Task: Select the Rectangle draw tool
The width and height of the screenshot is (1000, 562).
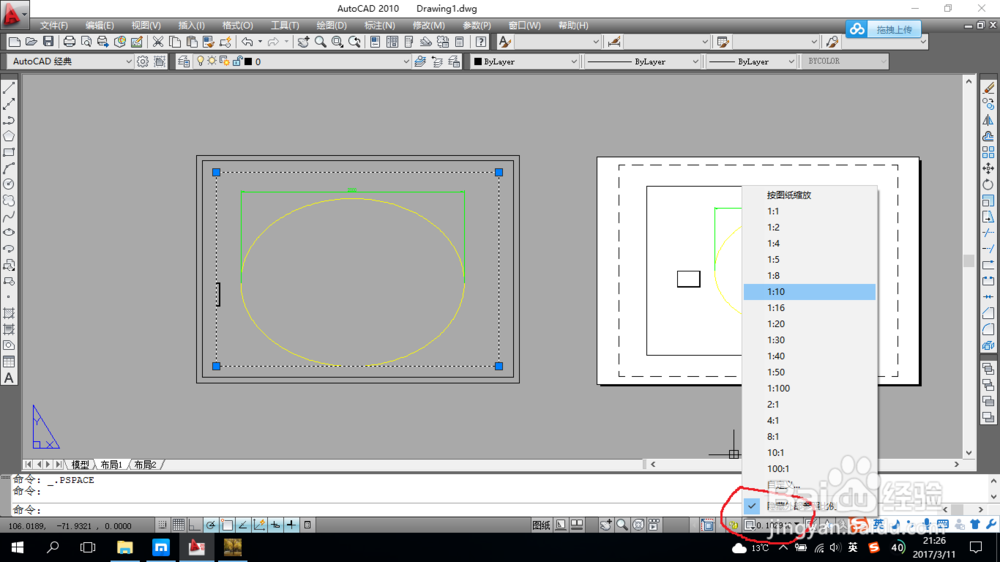Action: click(x=9, y=152)
